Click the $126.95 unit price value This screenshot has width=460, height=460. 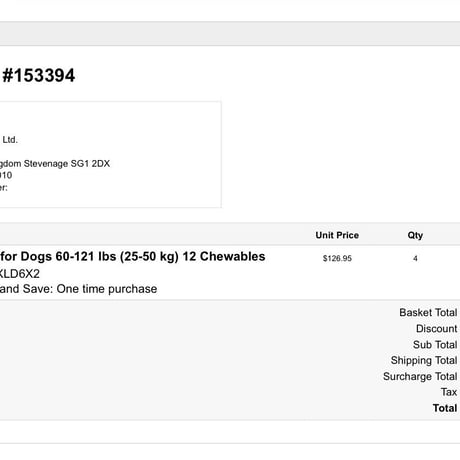[x=337, y=258]
